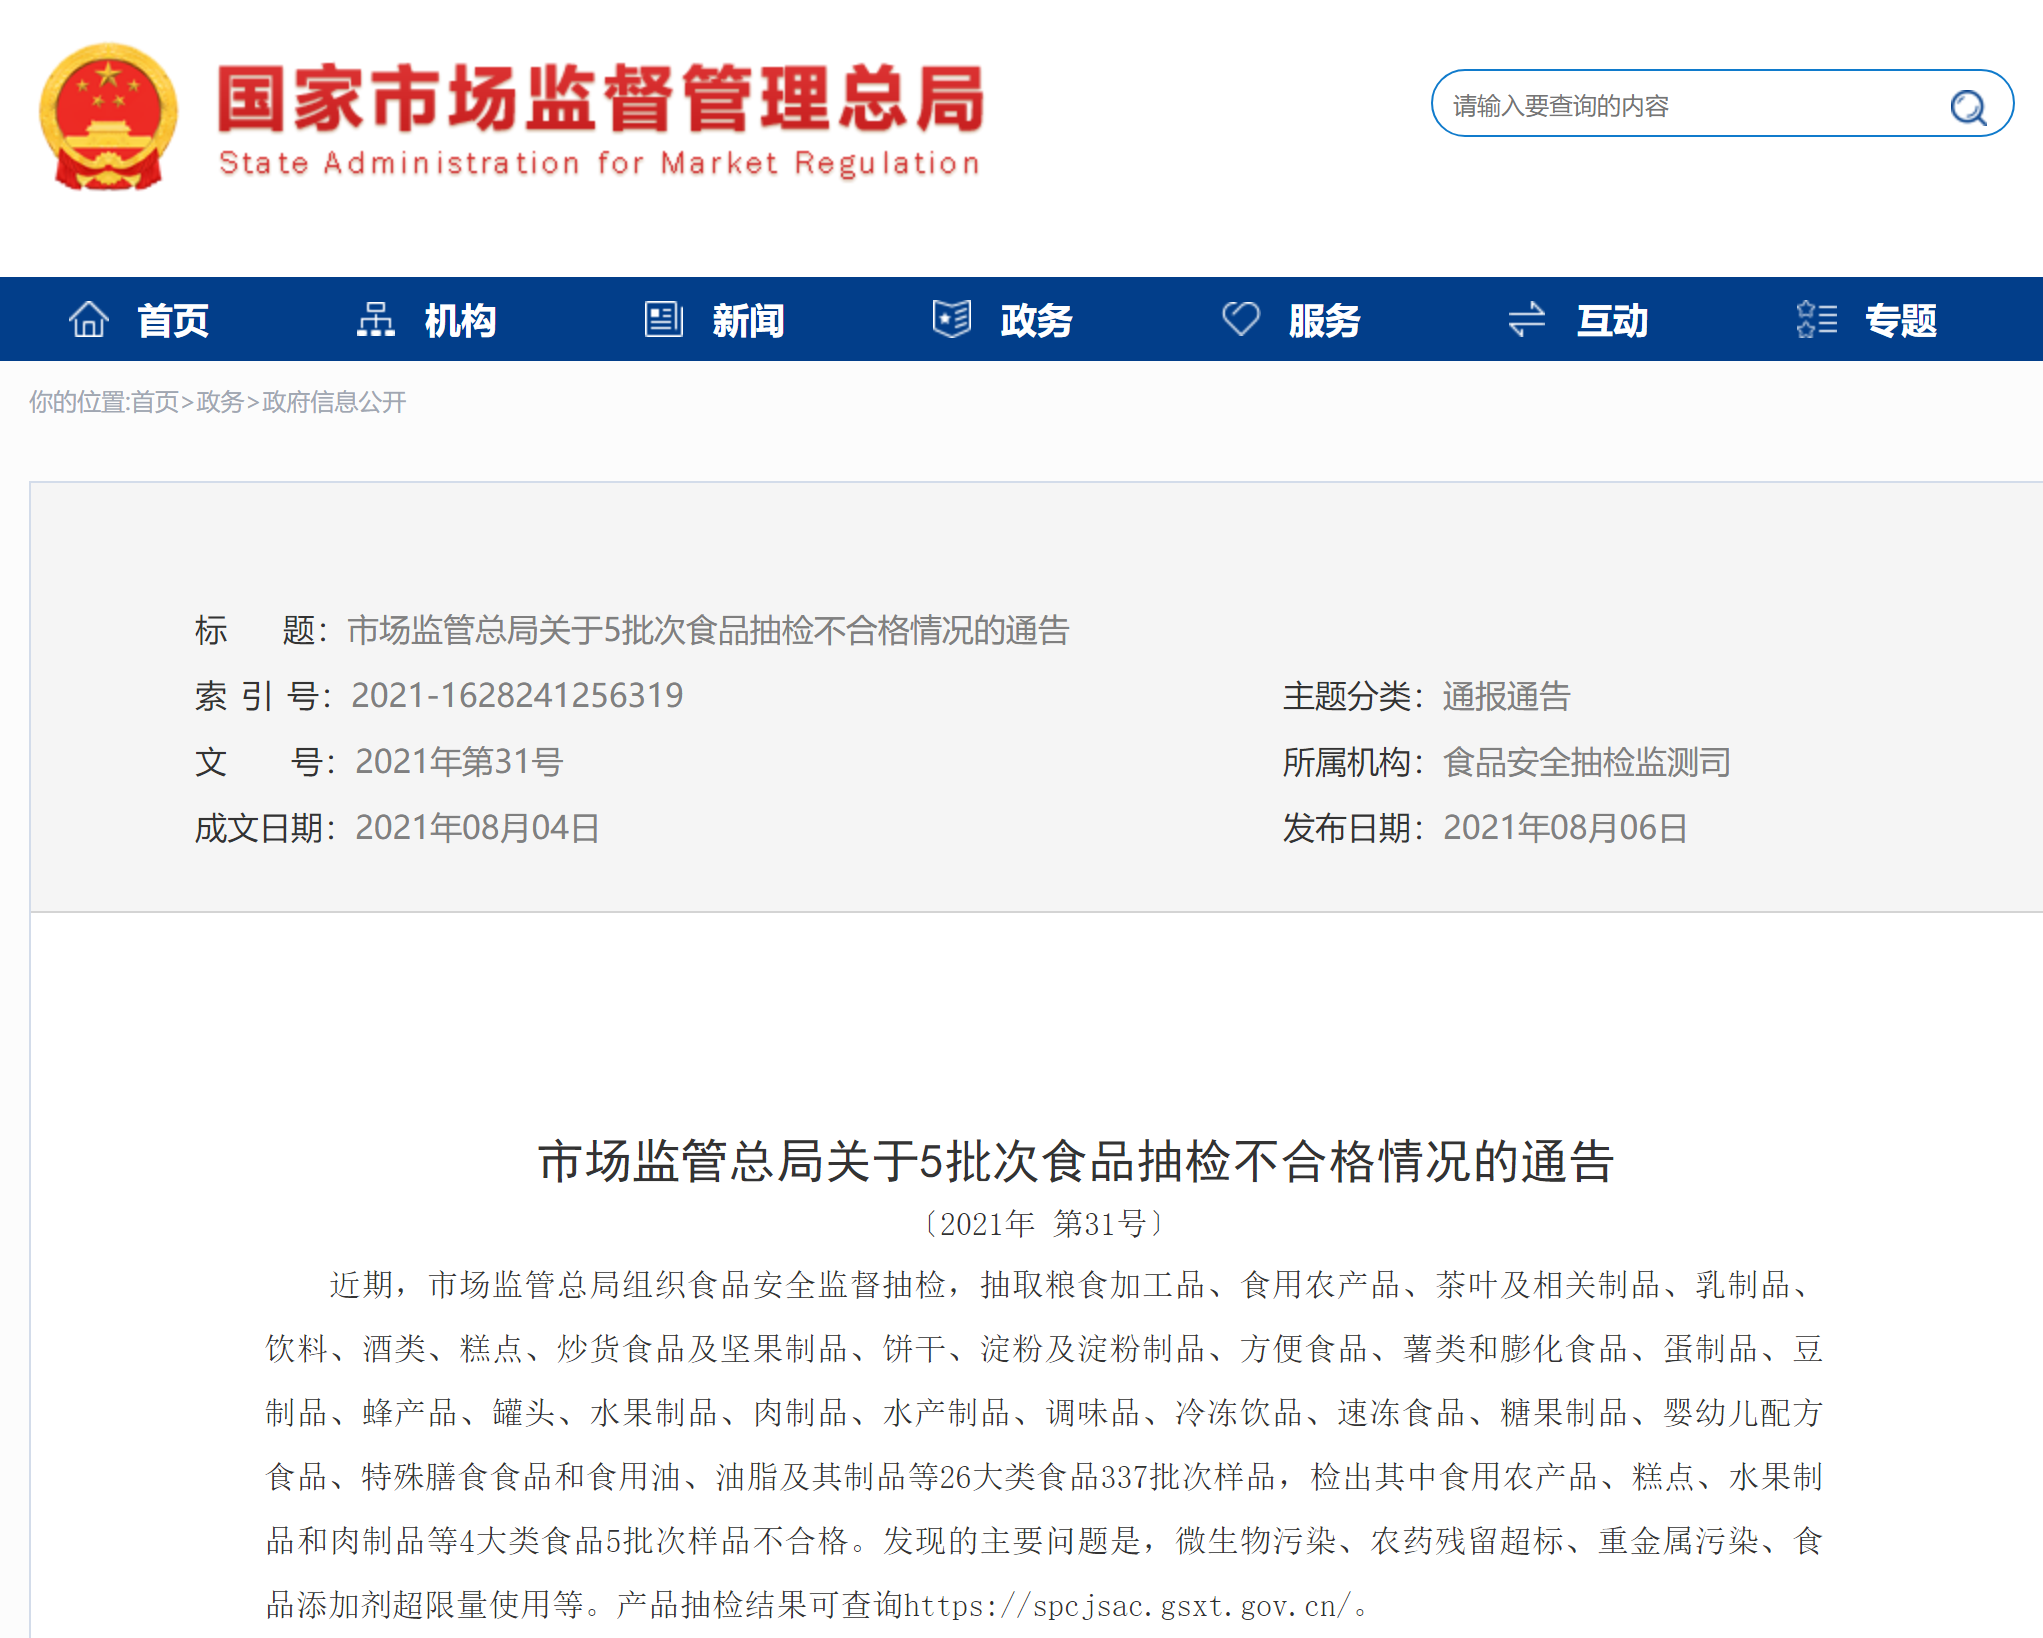Click the home icon beside 首页
Image resolution: width=2043 pixels, height=1638 pixels.
click(x=88, y=320)
